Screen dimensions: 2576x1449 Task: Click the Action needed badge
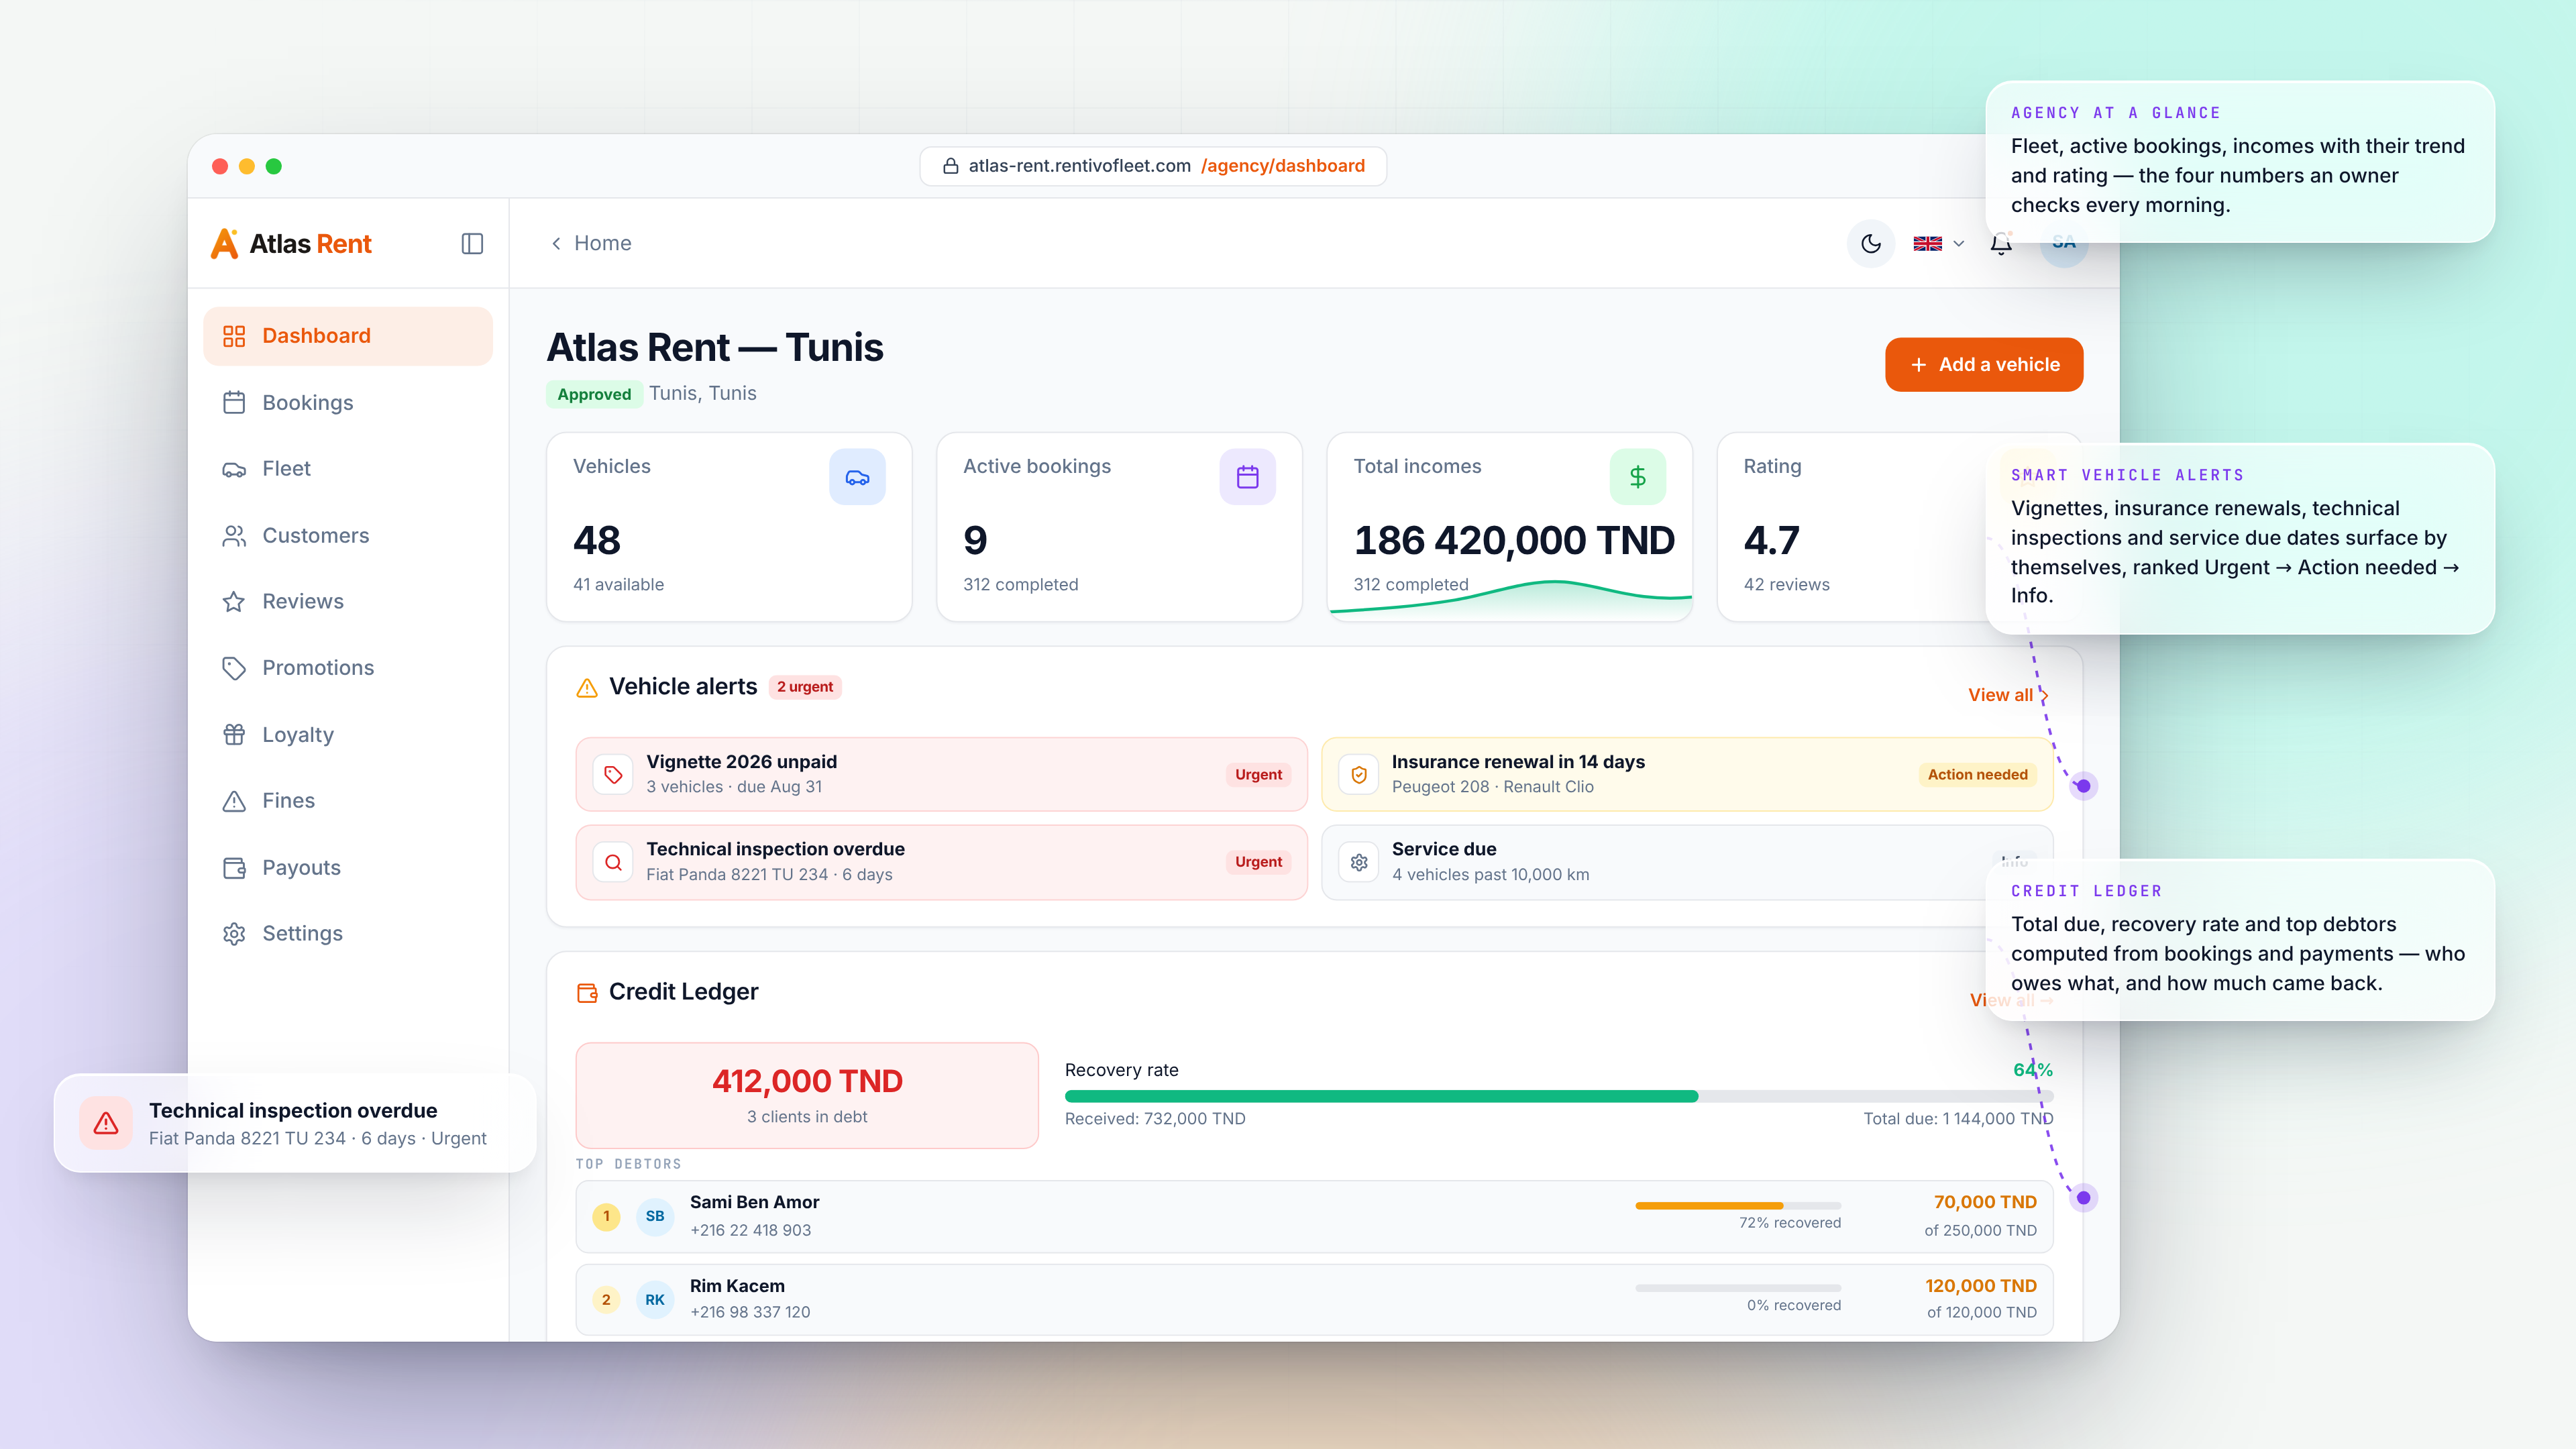tap(1977, 775)
